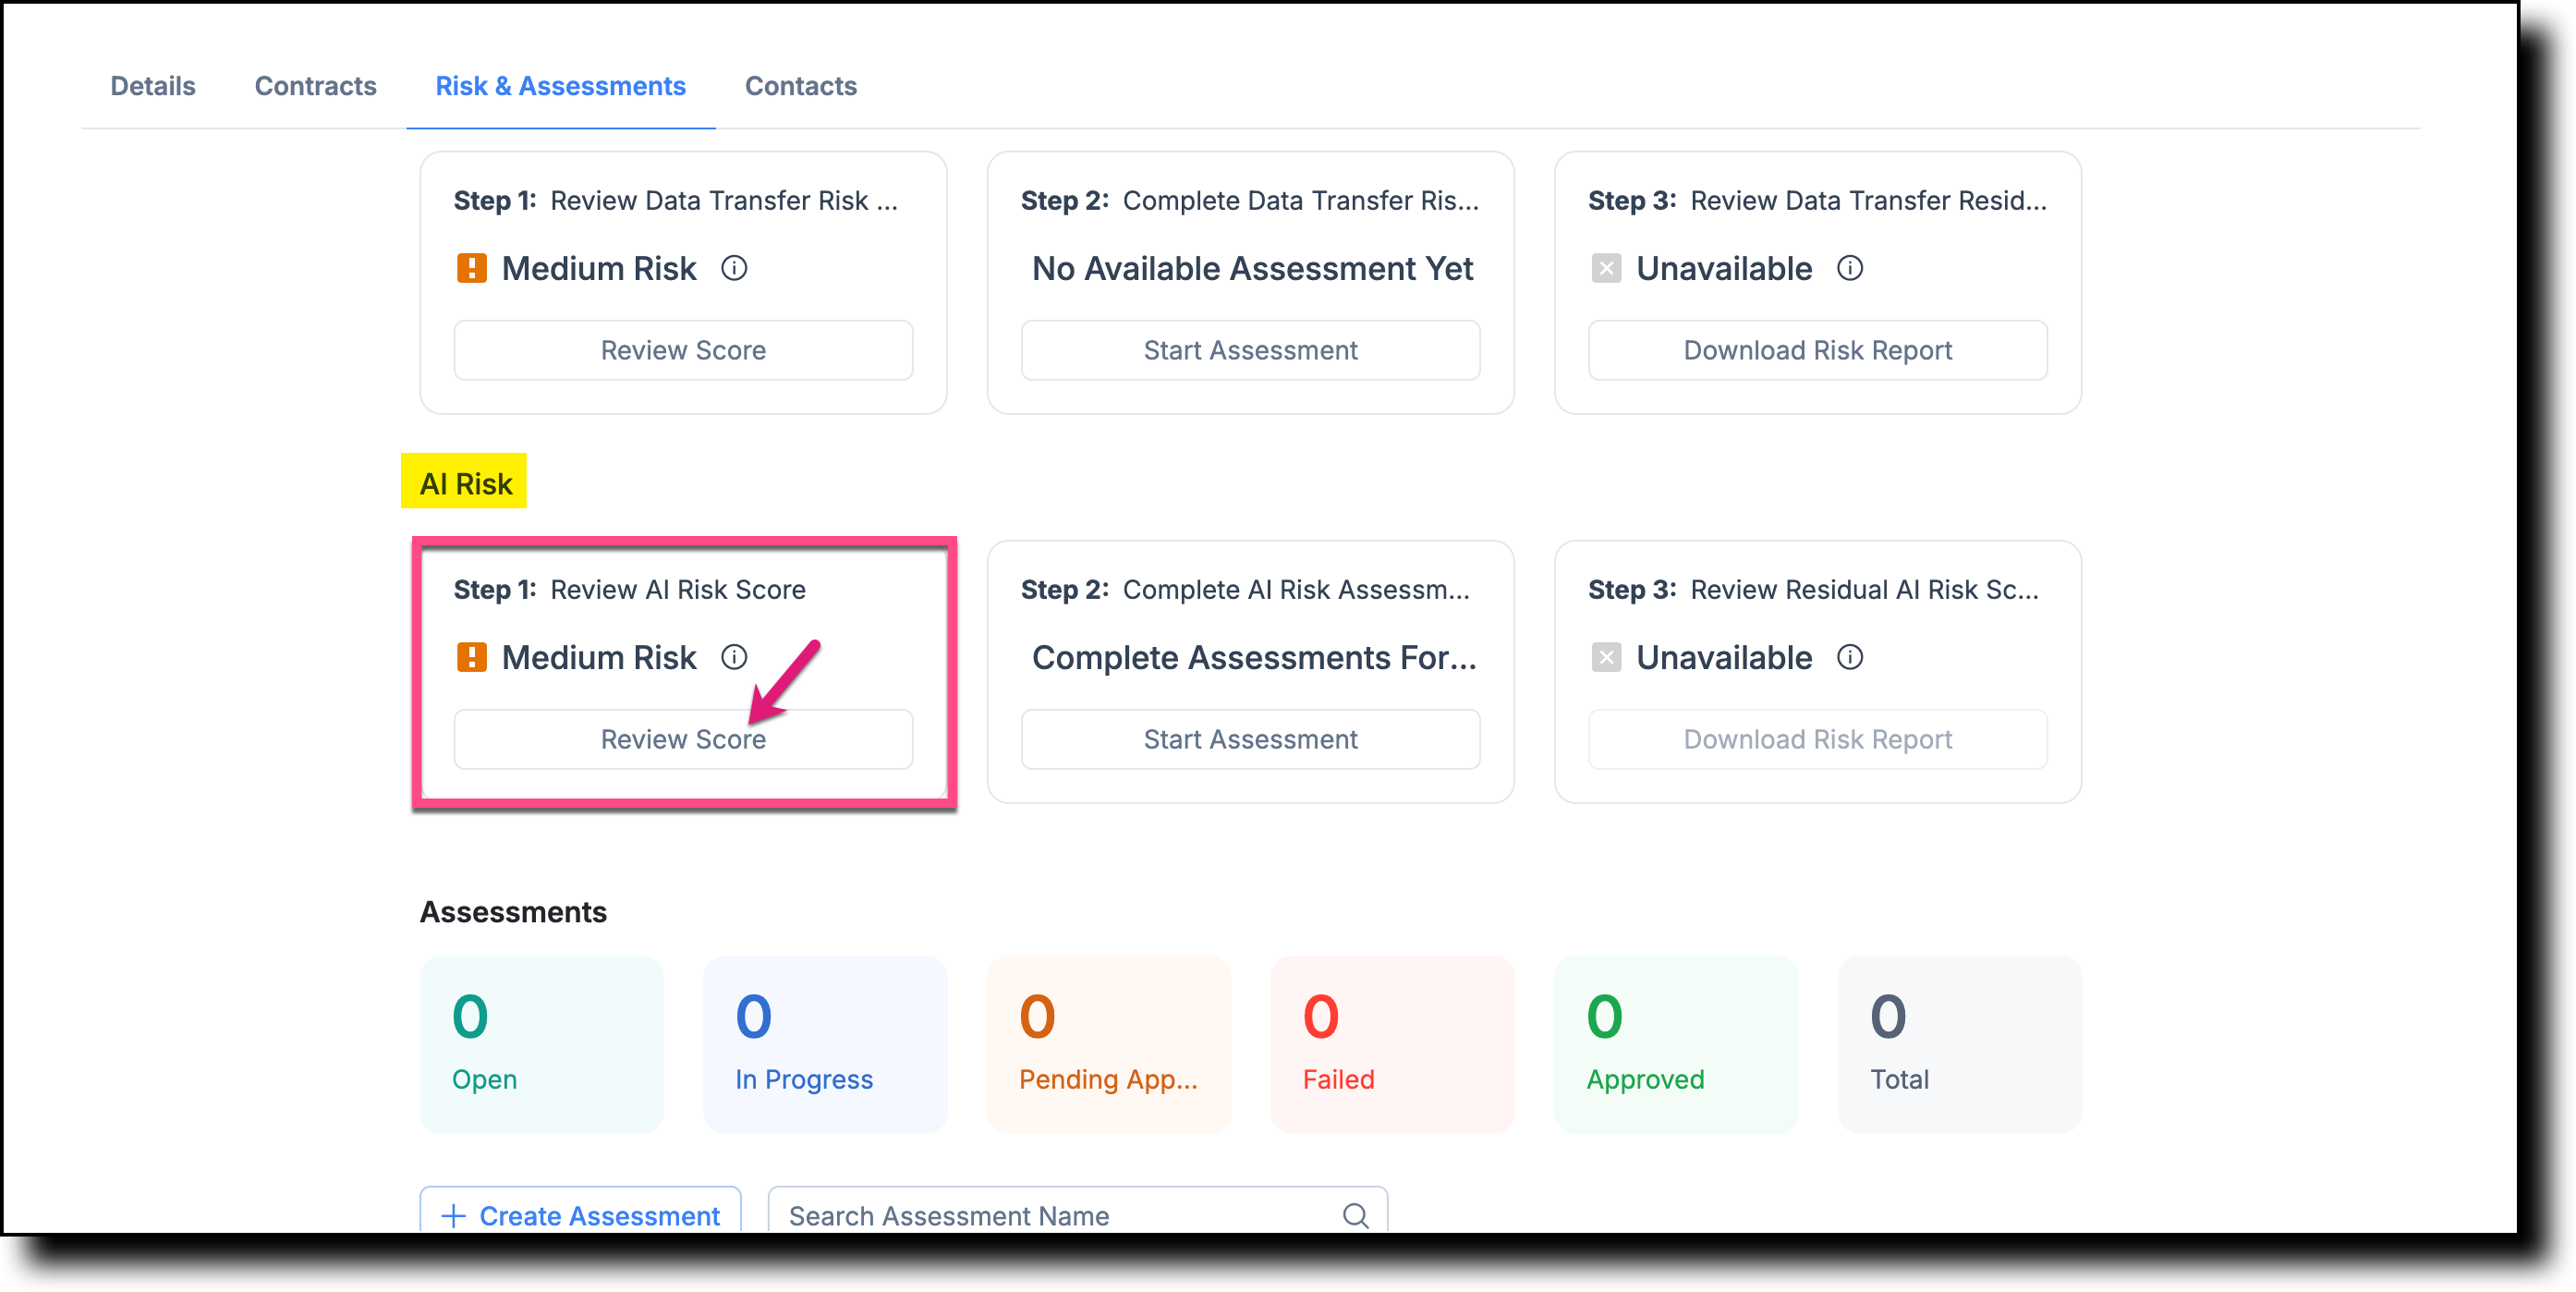
Task: Click info icon beside Data Transfer Unavailable
Action: click(x=1850, y=268)
